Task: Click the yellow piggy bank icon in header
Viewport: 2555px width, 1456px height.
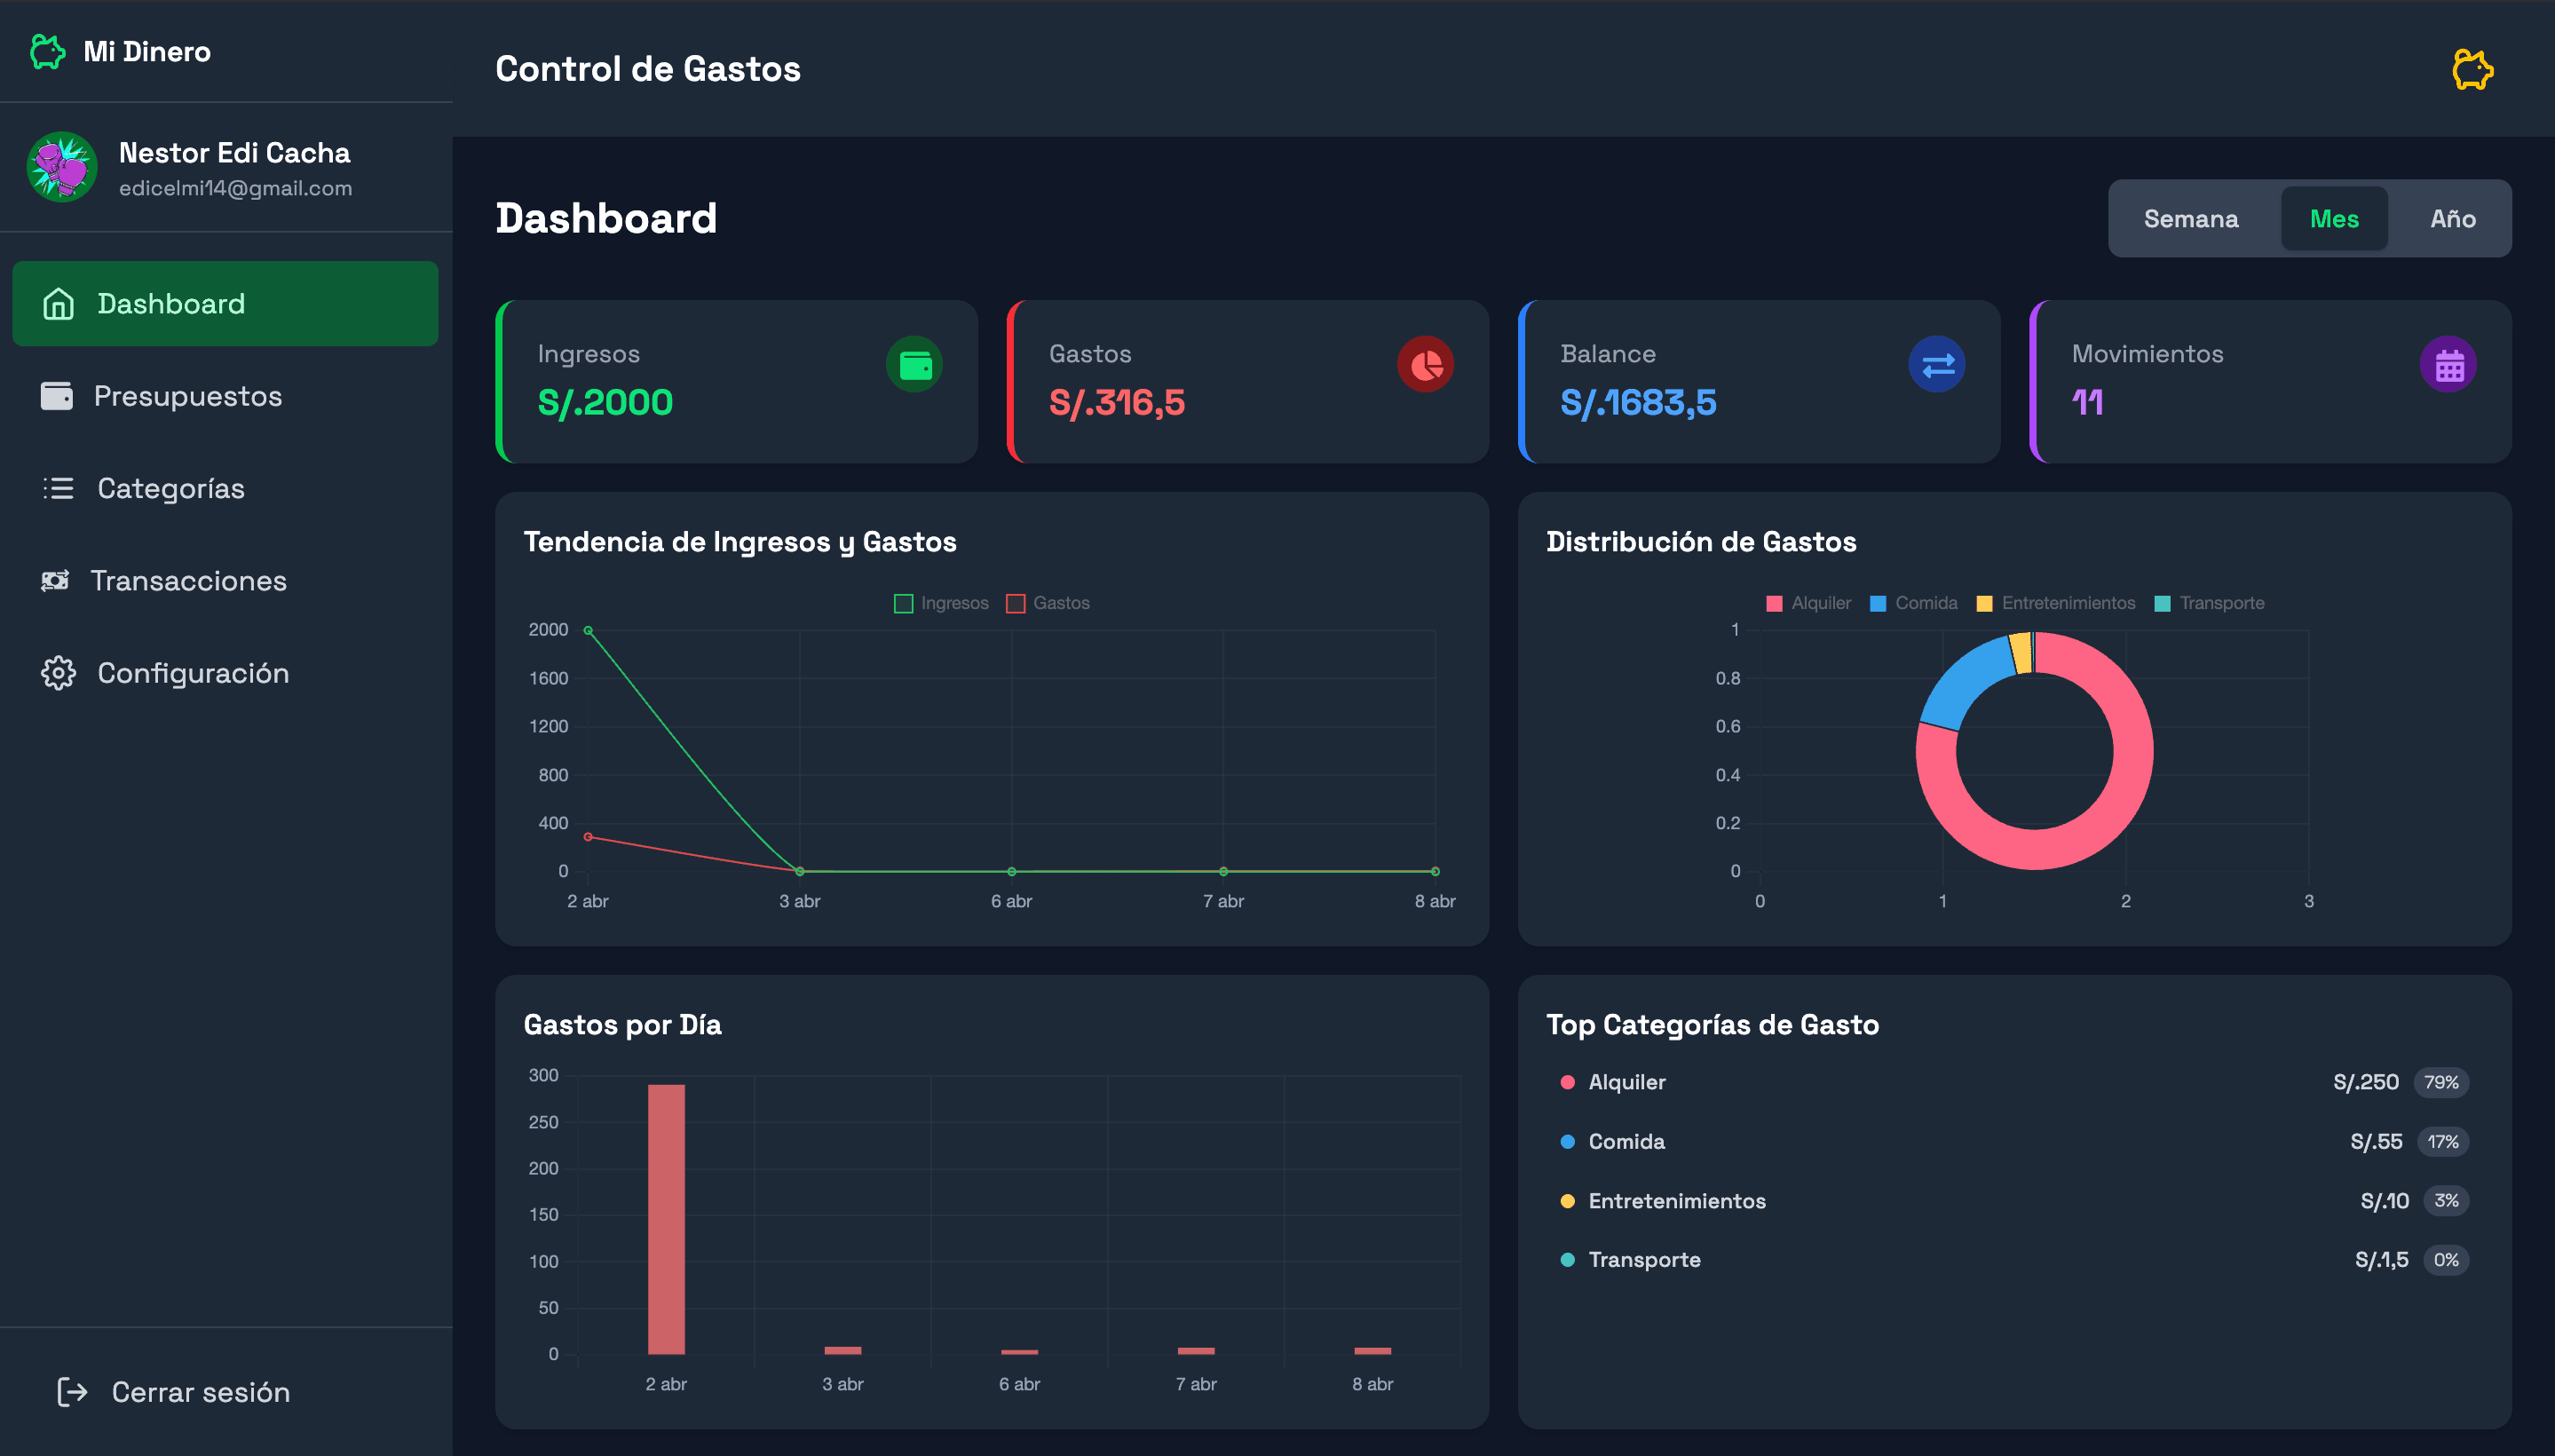Action: point(2473,69)
